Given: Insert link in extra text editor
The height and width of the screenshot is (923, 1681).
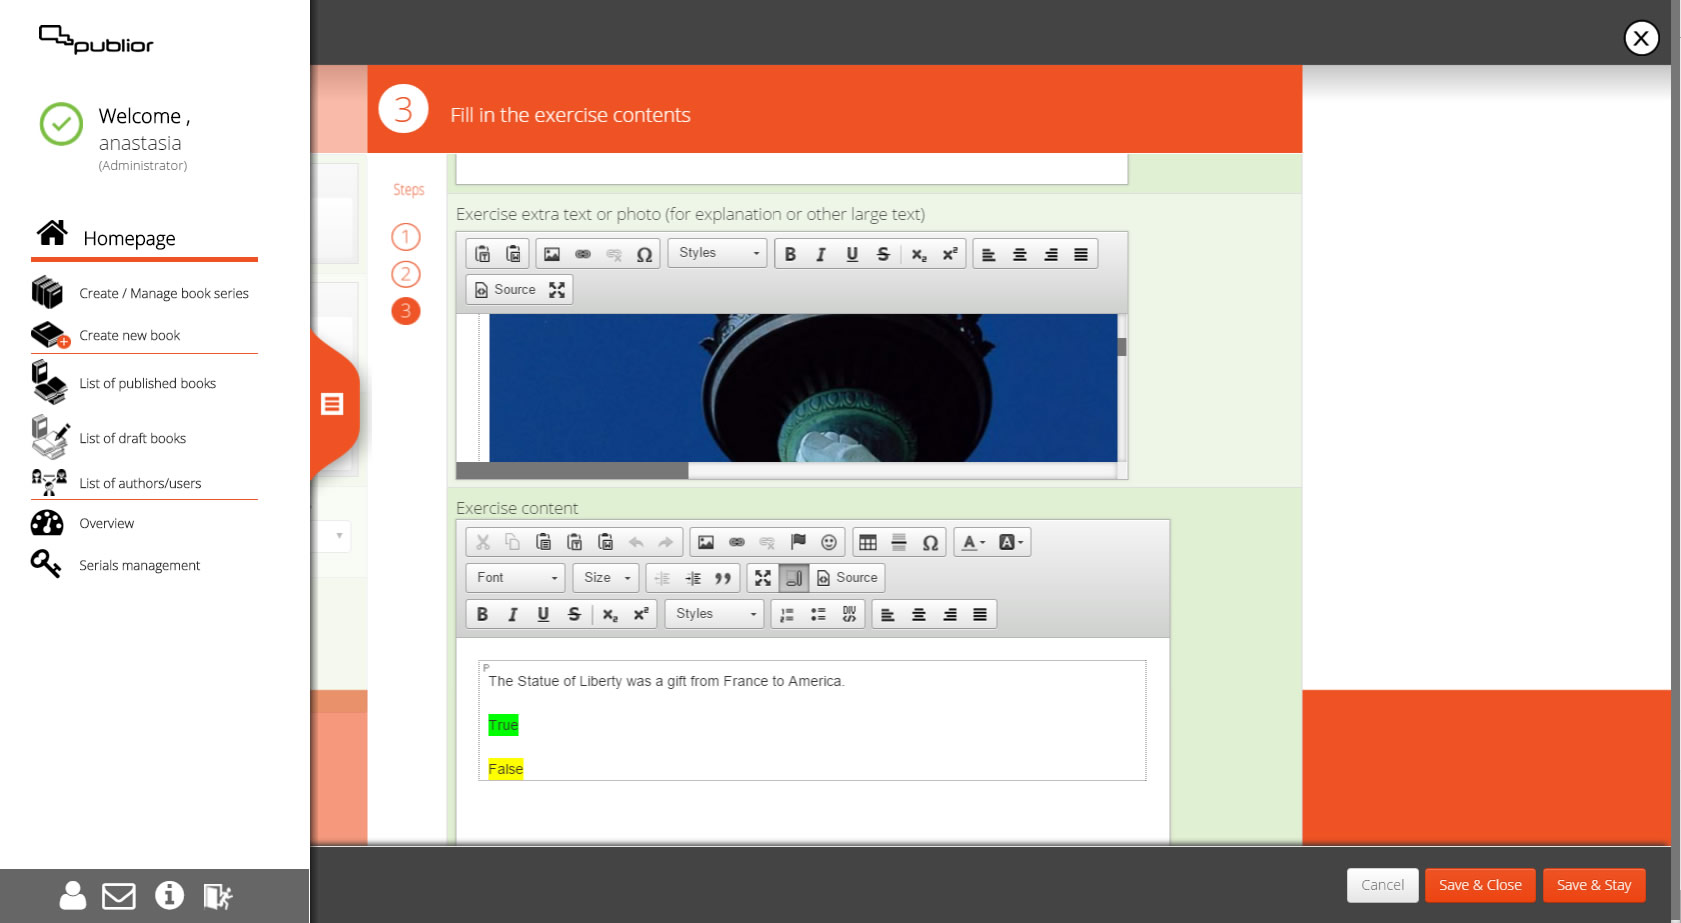Looking at the screenshot, I should 583,254.
